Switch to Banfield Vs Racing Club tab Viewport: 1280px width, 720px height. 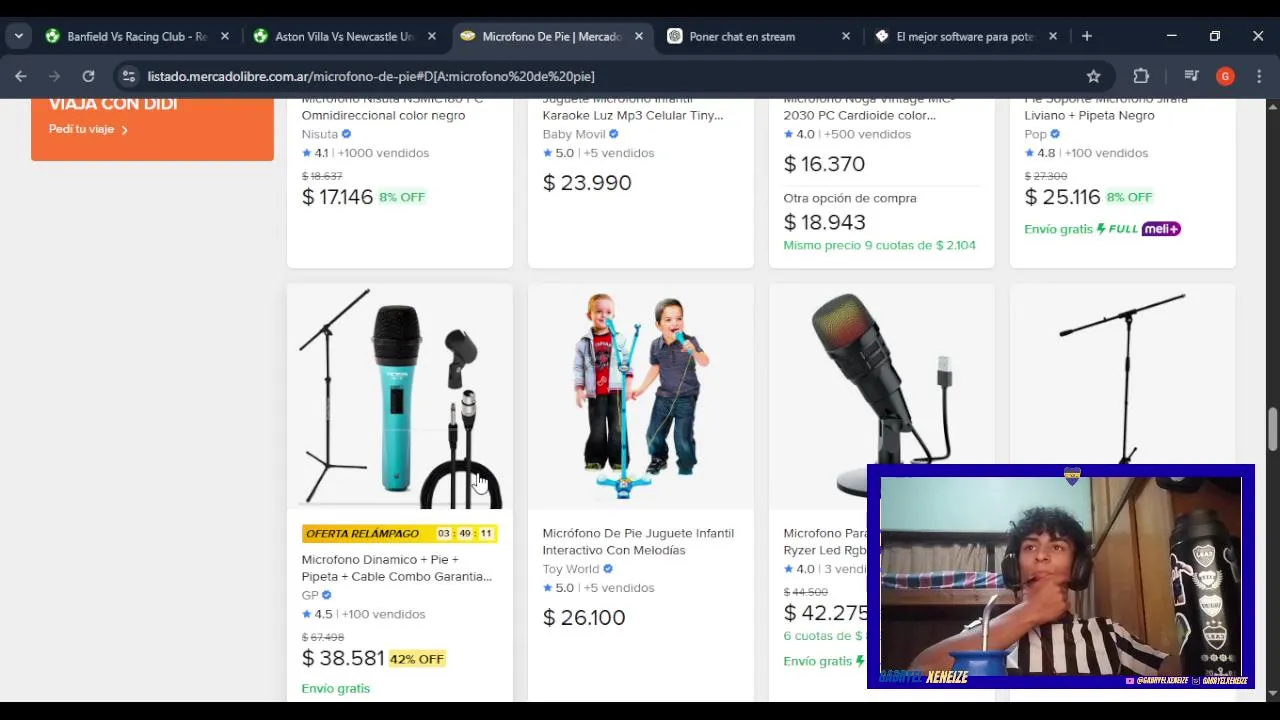[x=136, y=36]
